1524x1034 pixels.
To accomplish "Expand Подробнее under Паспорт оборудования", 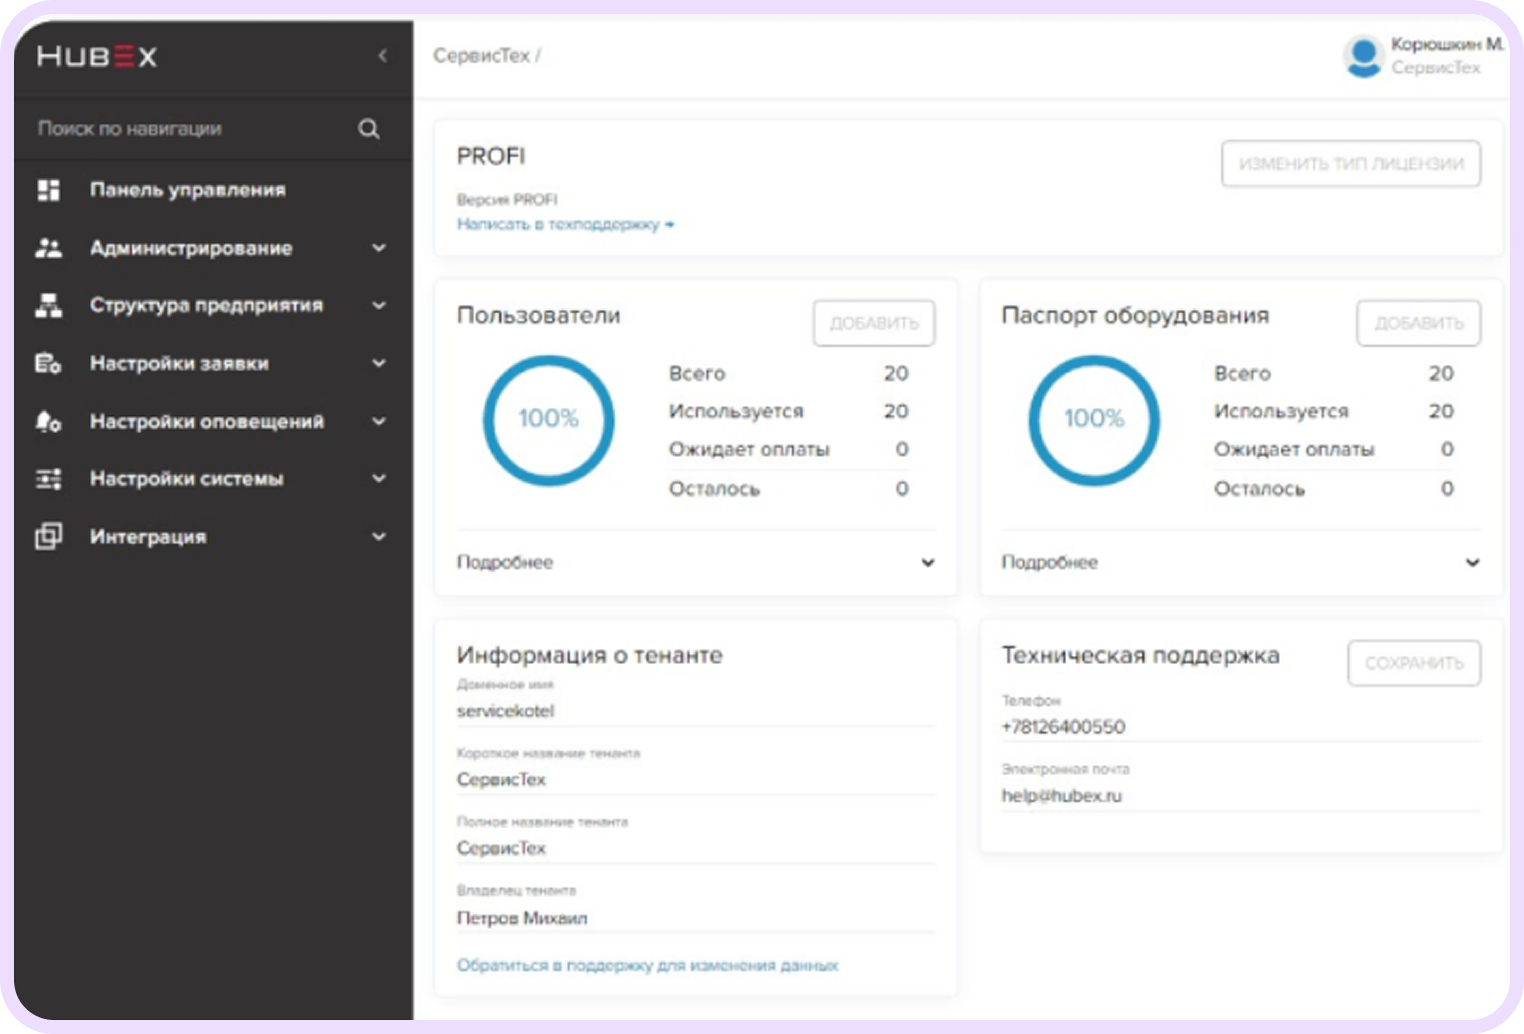I will pos(1472,563).
